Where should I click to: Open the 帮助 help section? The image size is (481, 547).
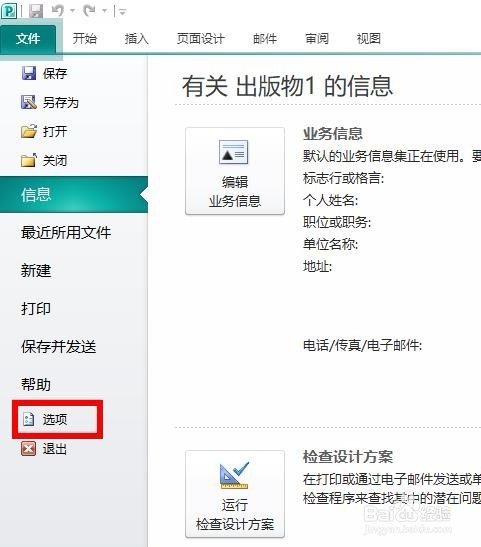click(x=36, y=384)
